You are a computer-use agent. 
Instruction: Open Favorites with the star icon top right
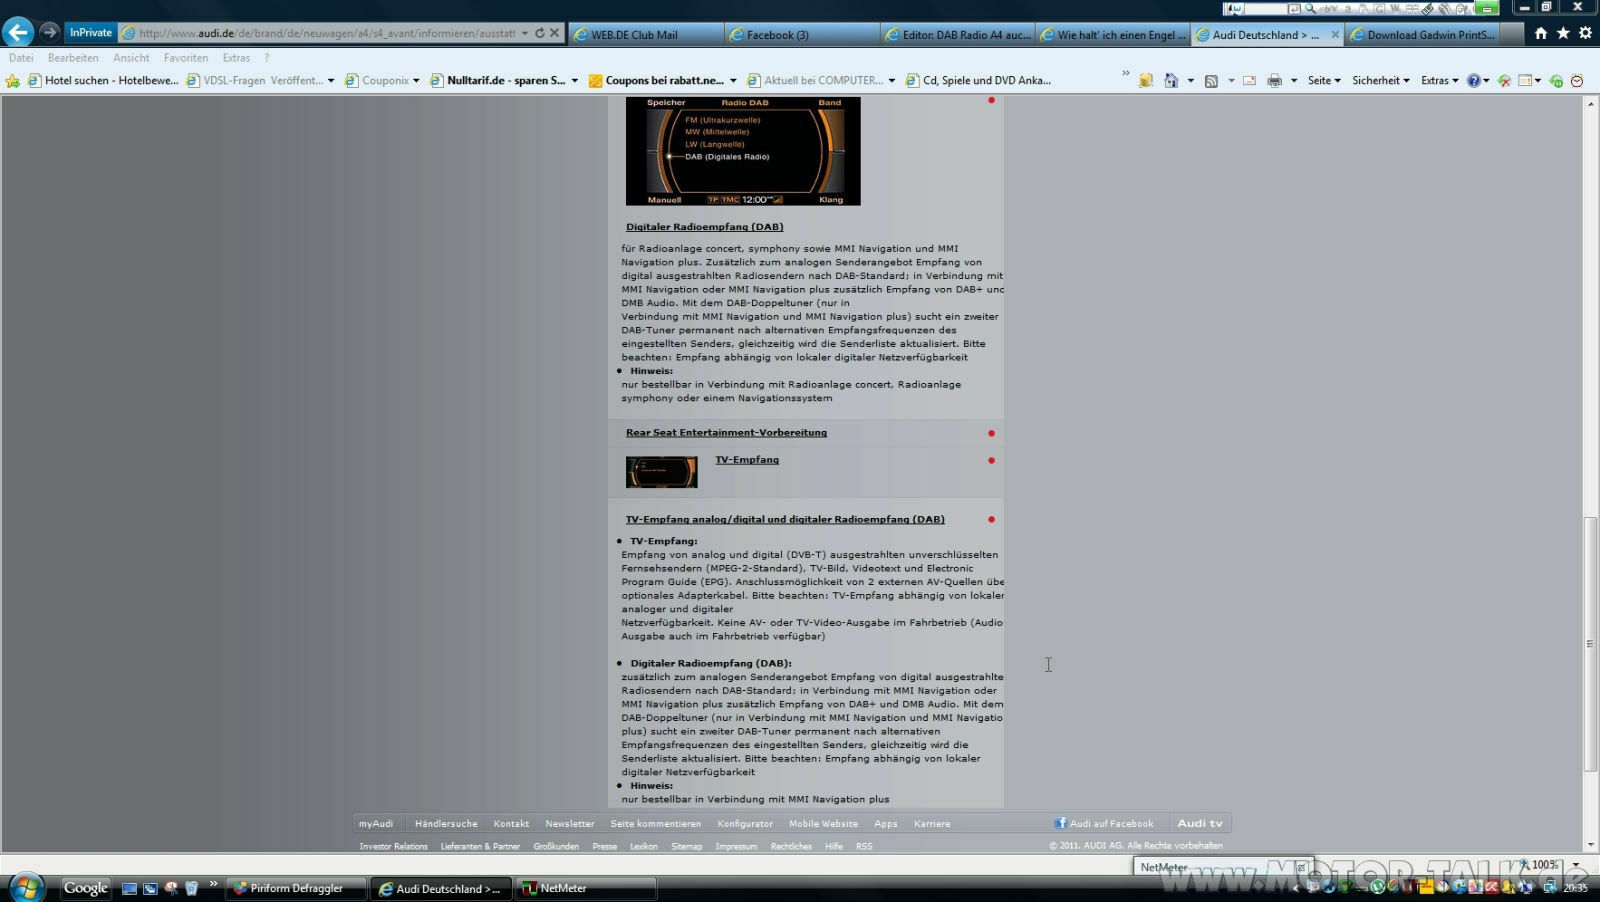[1563, 33]
